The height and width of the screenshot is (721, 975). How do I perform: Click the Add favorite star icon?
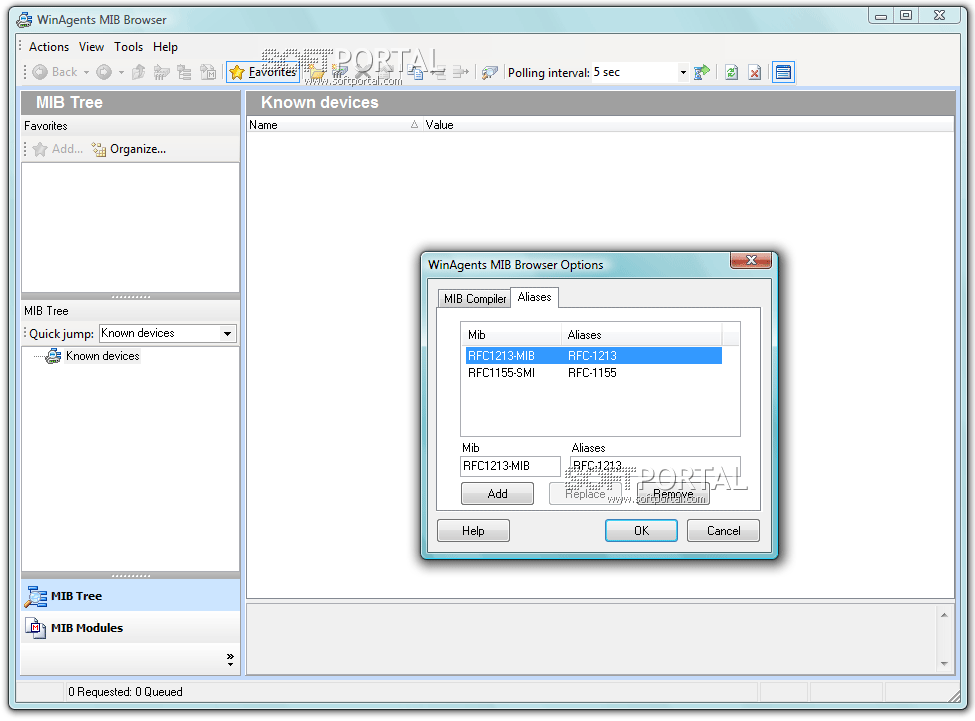(x=40, y=149)
